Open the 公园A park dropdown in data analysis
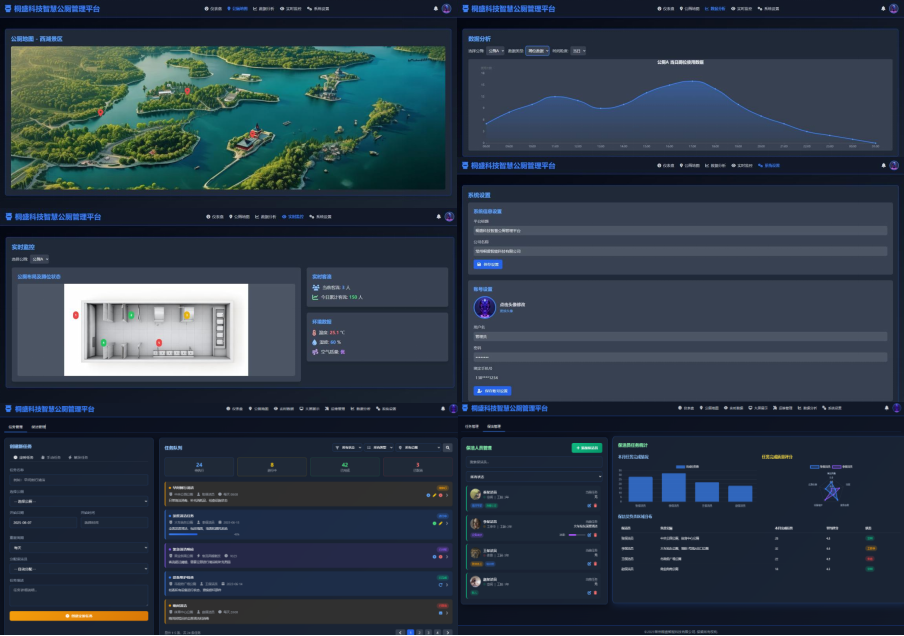Screen dimensions: 904x636 point(495,51)
